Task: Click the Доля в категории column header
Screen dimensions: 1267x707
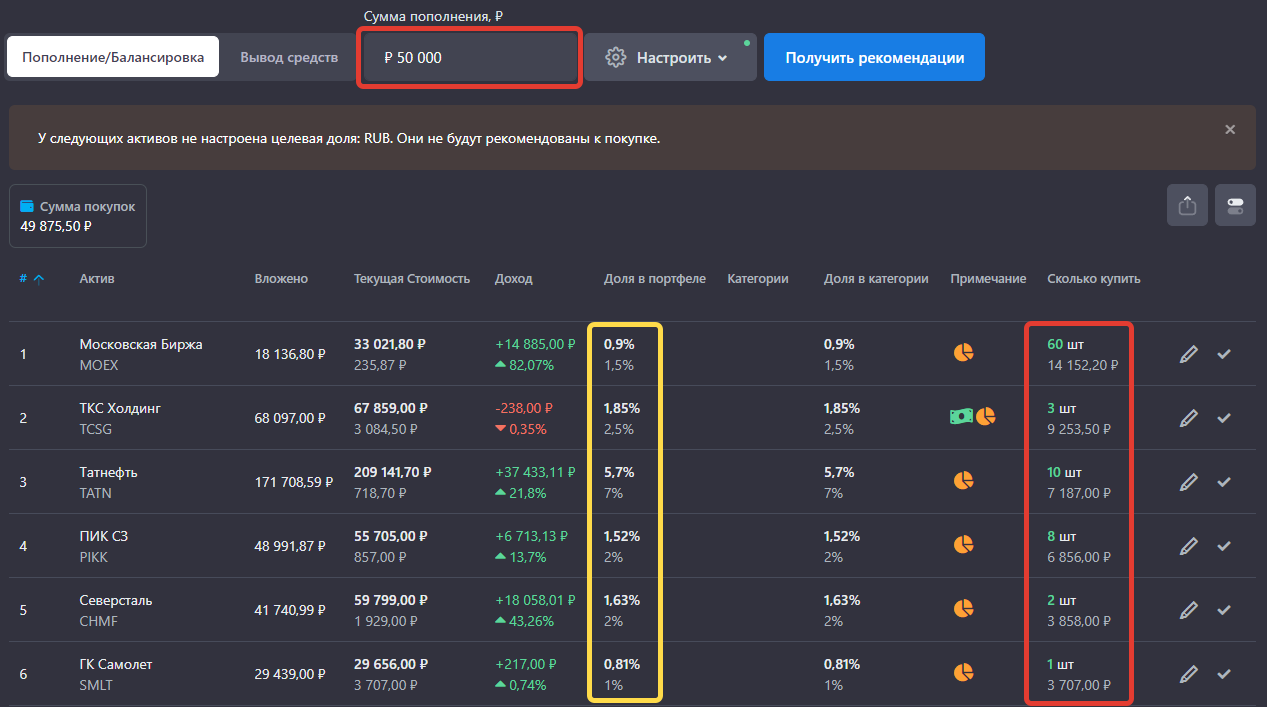Action: coord(876,279)
